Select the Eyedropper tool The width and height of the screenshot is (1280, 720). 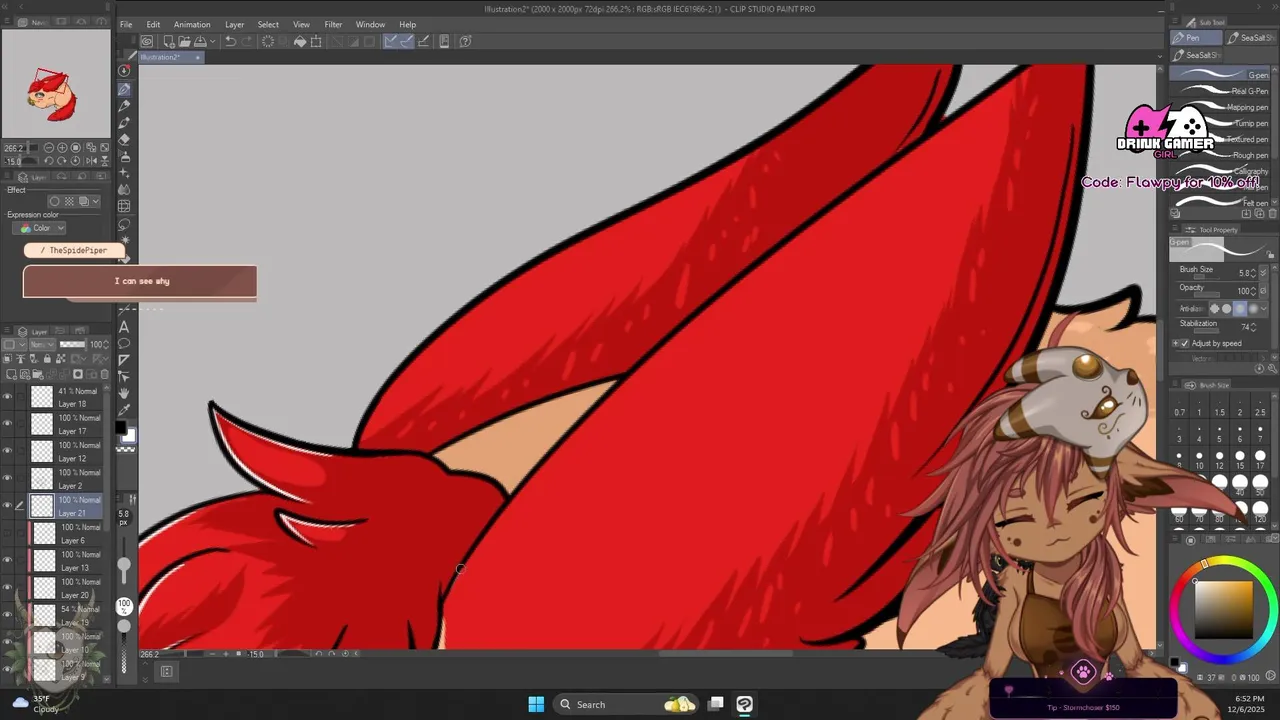[124, 410]
